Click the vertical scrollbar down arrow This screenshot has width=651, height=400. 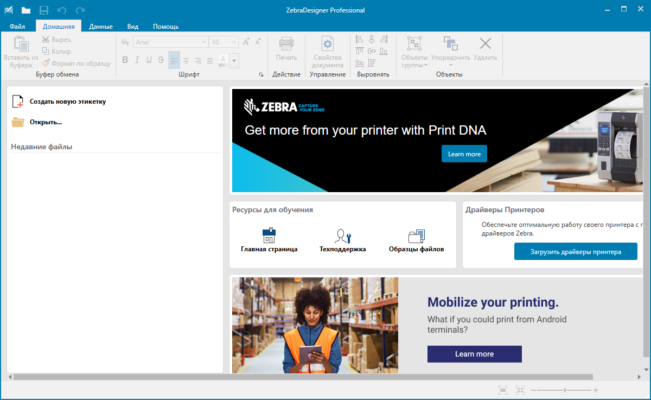(646, 369)
